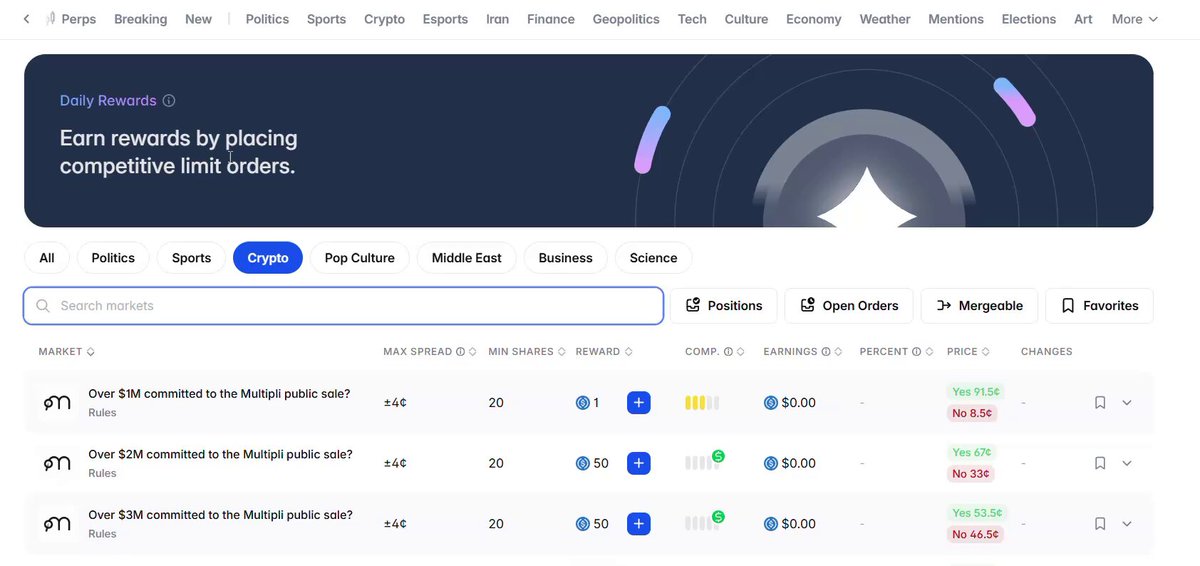1200x566 pixels.
Task: Expand the More categories dropdown
Action: [x=1135, y=19]
